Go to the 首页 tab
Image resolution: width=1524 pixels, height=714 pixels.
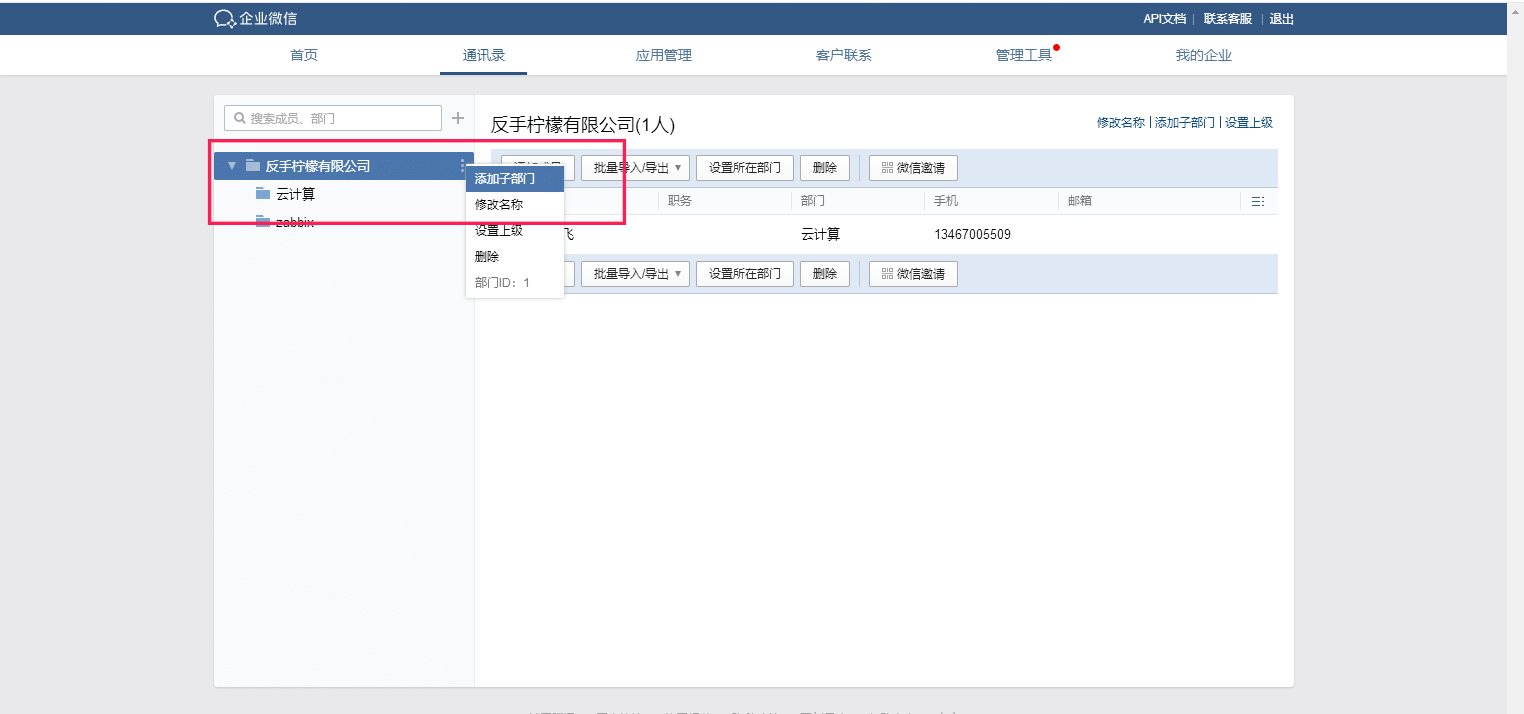point(304,55)
